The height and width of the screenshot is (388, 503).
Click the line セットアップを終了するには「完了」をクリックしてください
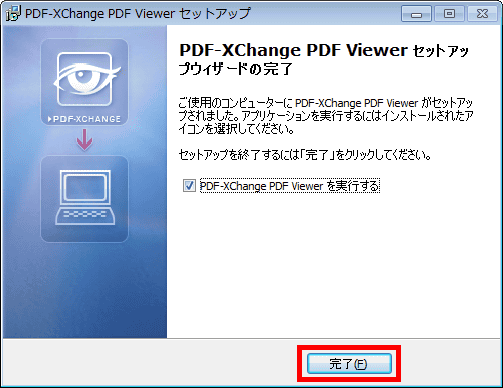305,155
